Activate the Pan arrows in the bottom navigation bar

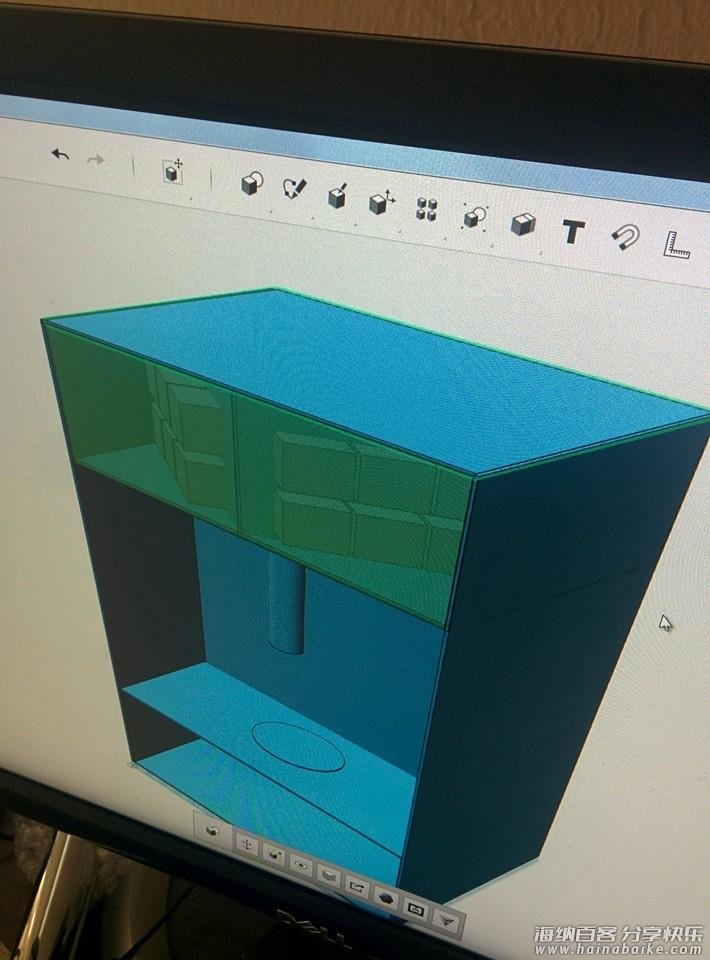(247, 844)
